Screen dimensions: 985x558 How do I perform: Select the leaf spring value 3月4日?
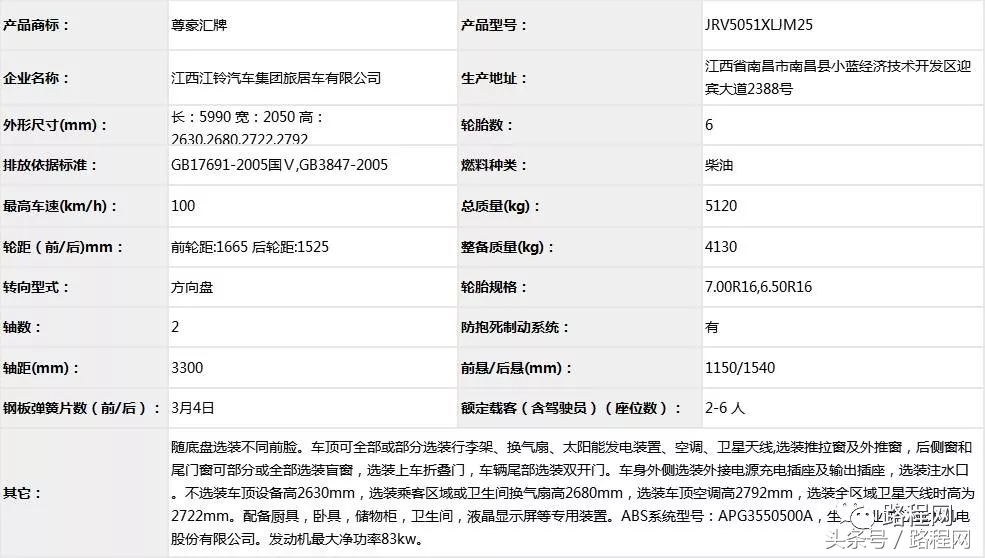(x=193, y=408)
